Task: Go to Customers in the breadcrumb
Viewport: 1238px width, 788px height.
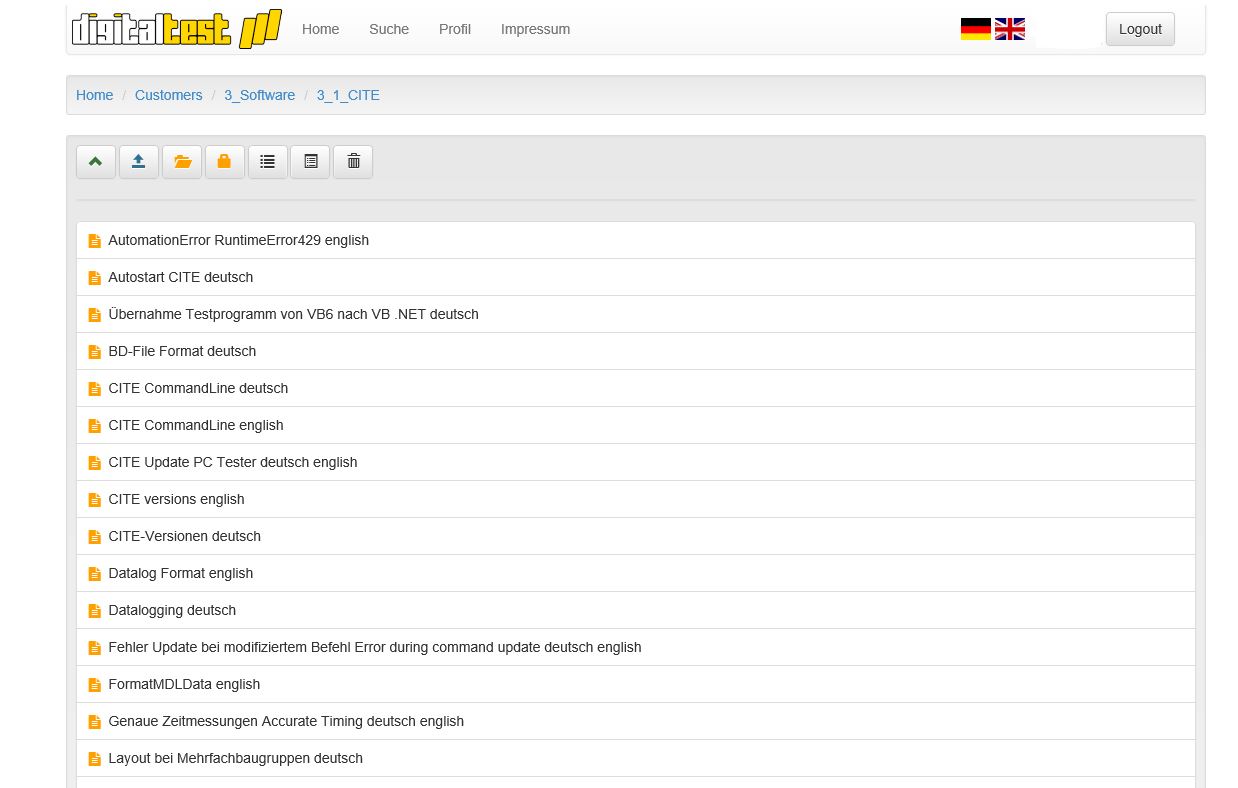Action: [169, 95]
